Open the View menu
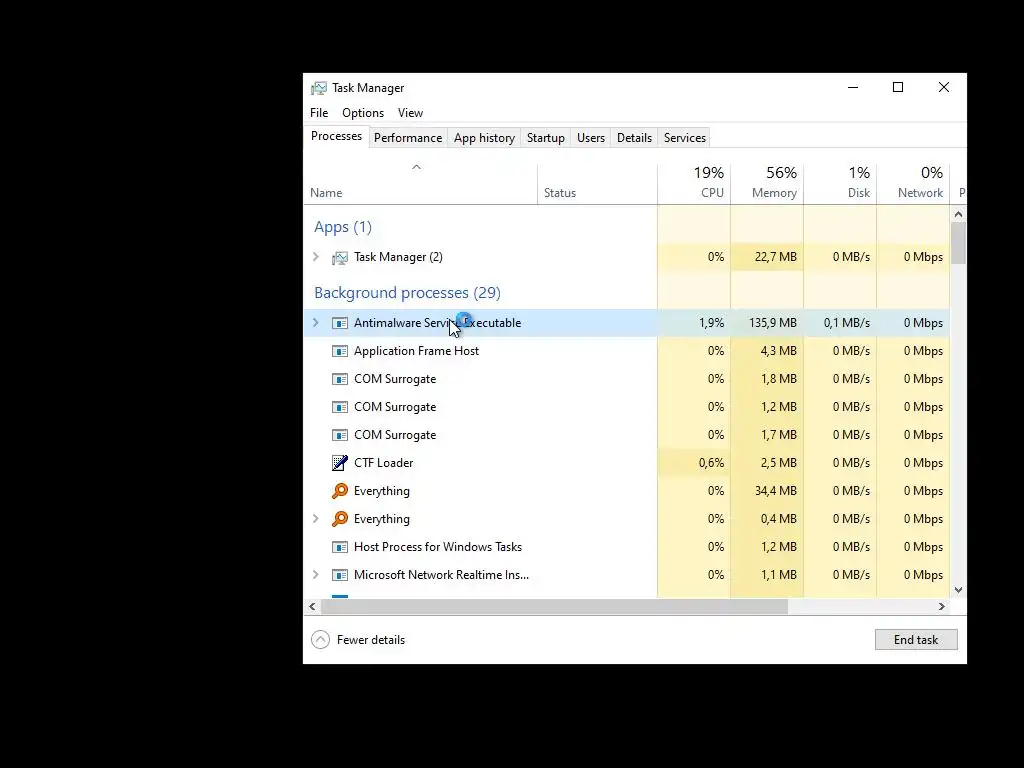 410,113
